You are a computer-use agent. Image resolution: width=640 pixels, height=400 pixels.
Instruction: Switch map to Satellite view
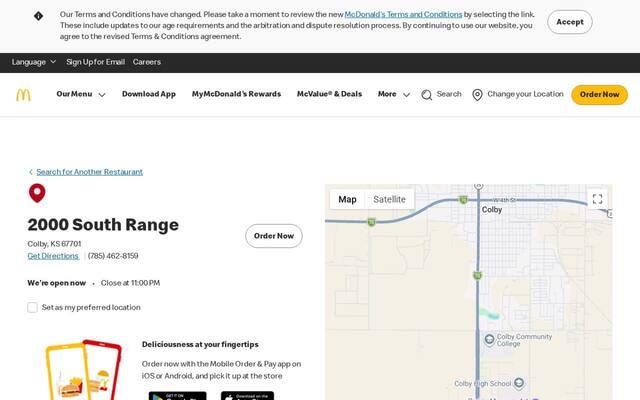click(x=389, y=199)
